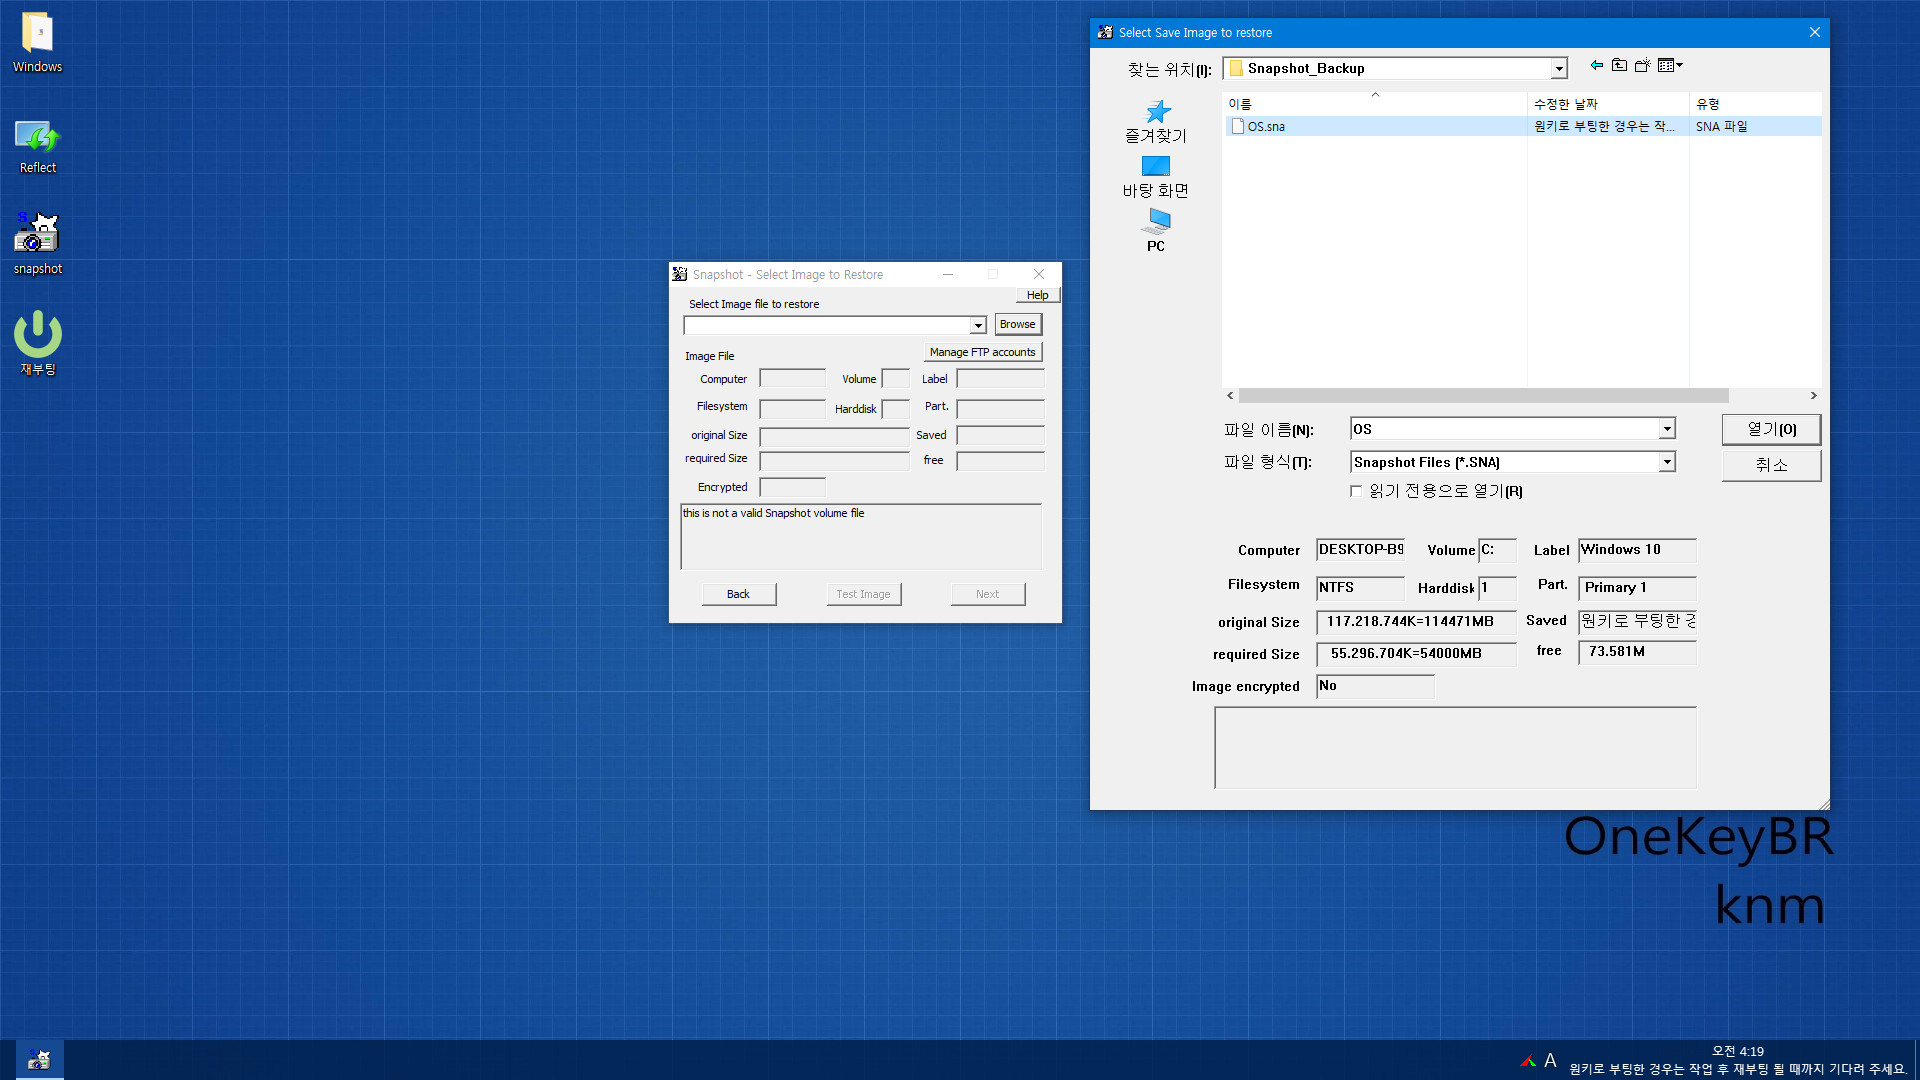
Task: Expand the Select Image file dropdown
Action: point(978,326)
